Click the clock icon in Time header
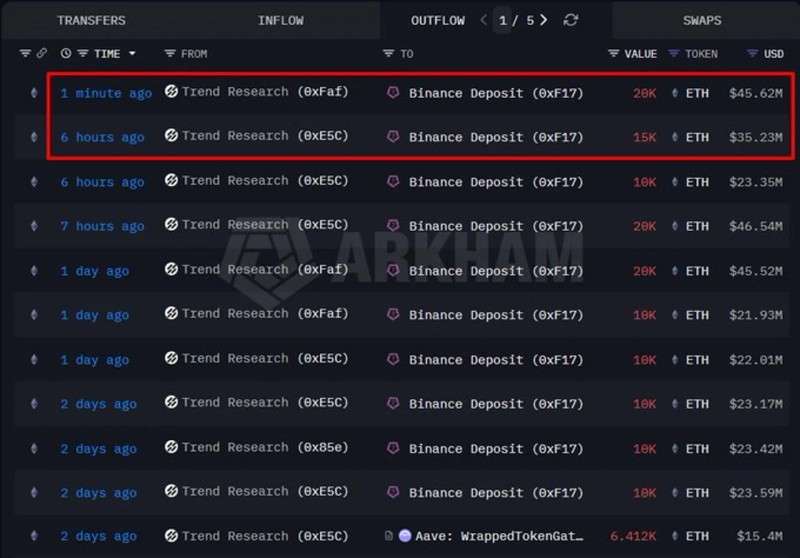Image resolution: width=800 pixels, height=558 pixels. coord(66,54)
